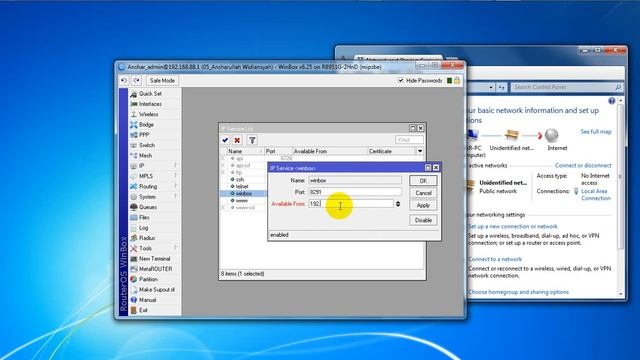Image resolution: width=640 pixels, height=360 pixels.
Task: Click Disable in IP Service dialog
Action: point(423,220)
